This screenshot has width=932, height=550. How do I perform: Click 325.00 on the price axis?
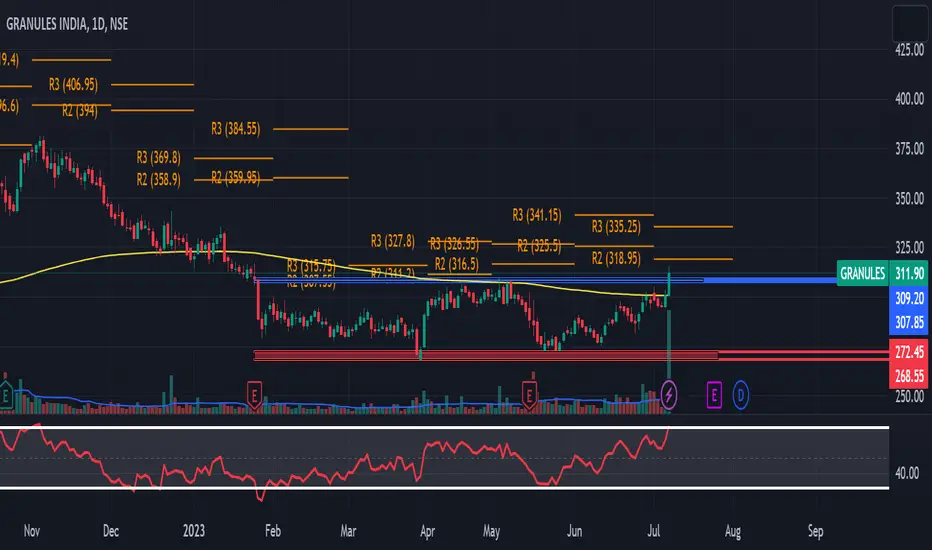[x=909, y=247]
